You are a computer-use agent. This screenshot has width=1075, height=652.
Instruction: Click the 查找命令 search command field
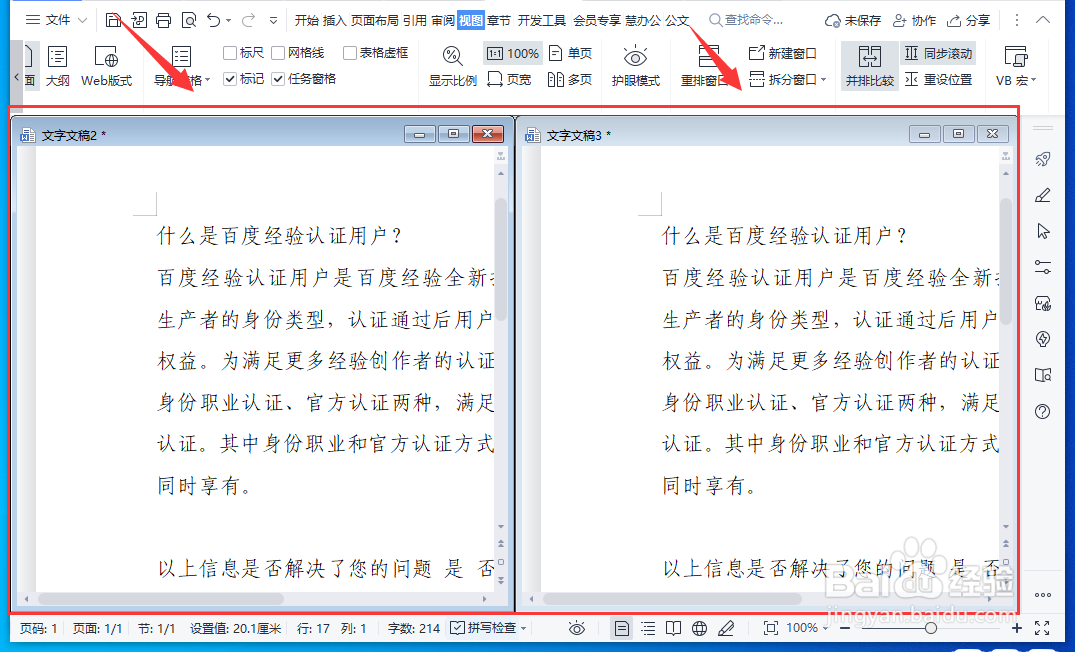pyautogui.click(x=746, y=21)
